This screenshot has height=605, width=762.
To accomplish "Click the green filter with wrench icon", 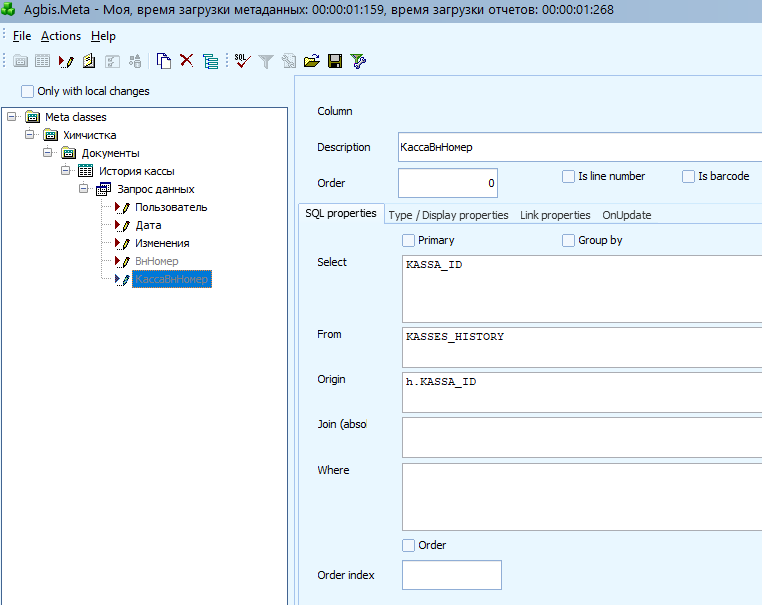I will pyautogui.click(x=358, y=61).
